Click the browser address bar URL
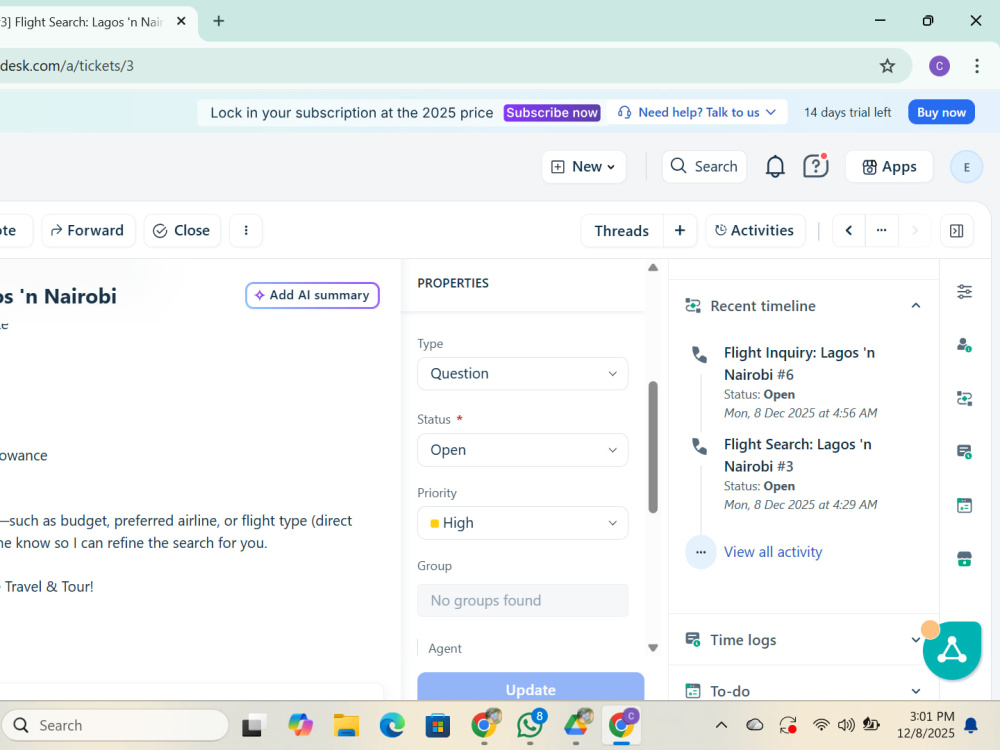The image size is (1000, 750). (67, 66)
